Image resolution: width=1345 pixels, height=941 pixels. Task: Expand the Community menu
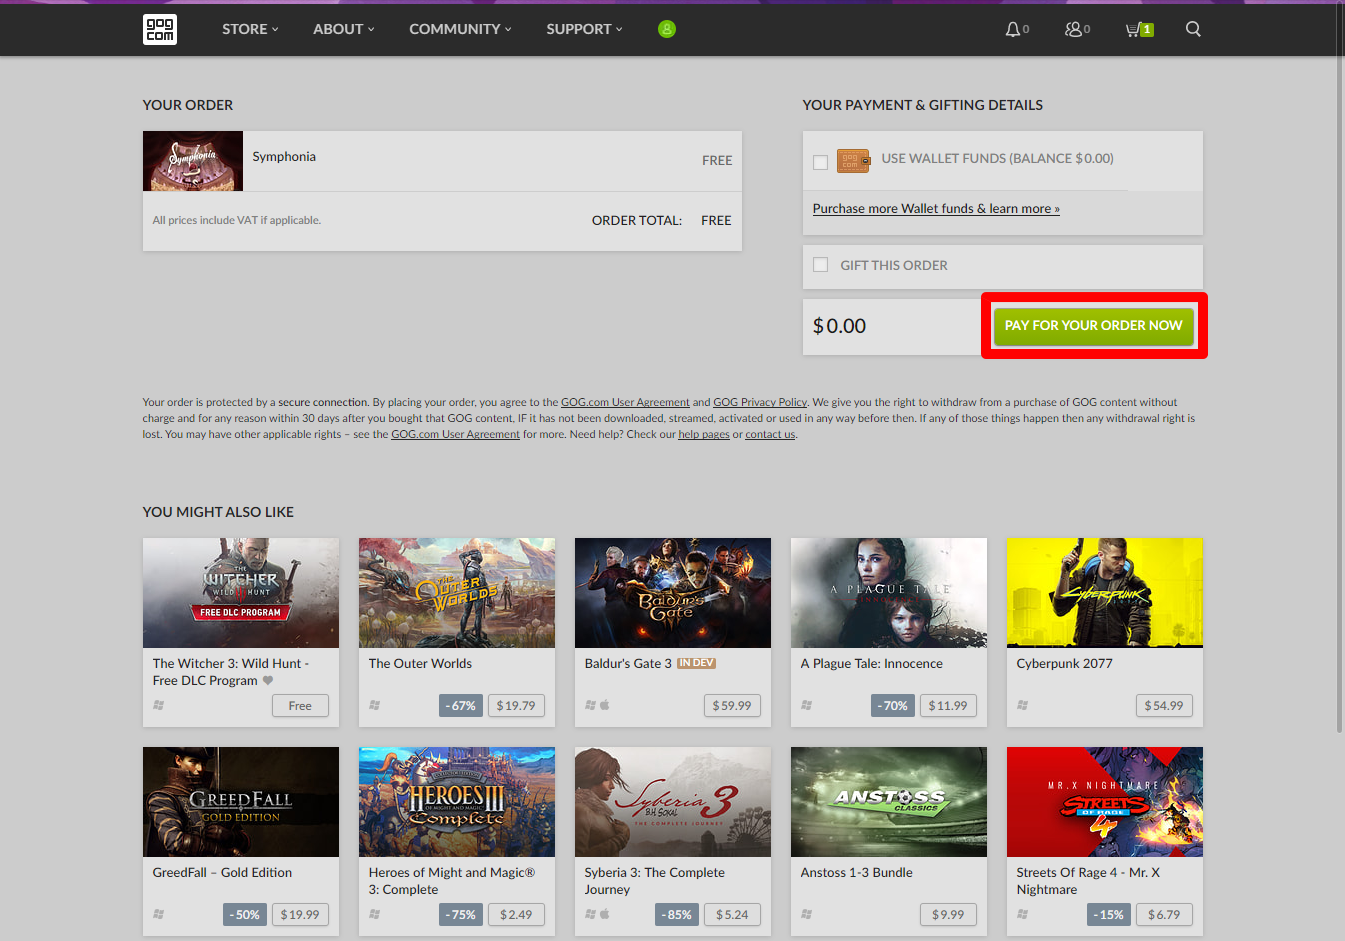[x=460, y=29]
